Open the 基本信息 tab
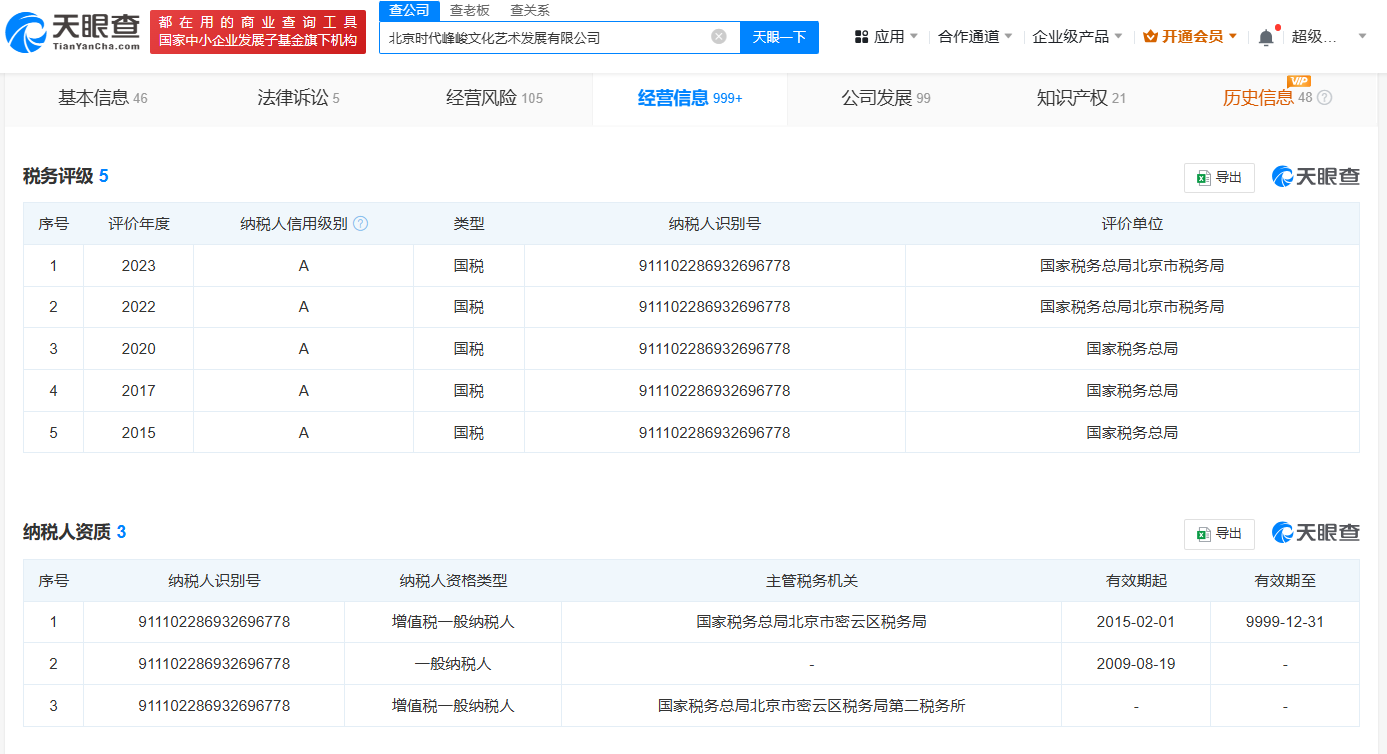 coord(103,98)
